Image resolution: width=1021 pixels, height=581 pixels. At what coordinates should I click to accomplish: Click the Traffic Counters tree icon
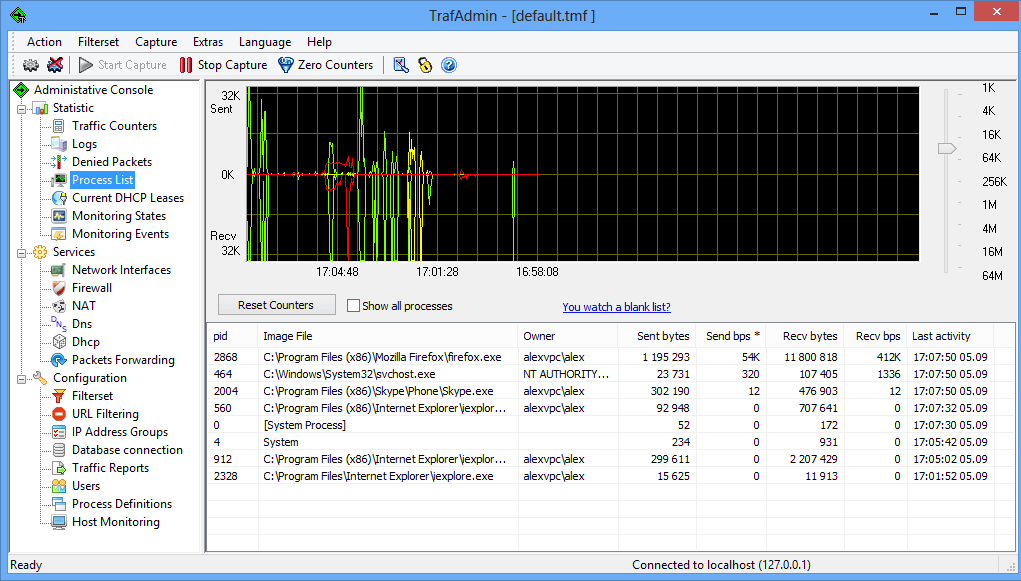(x=59, y=126)
